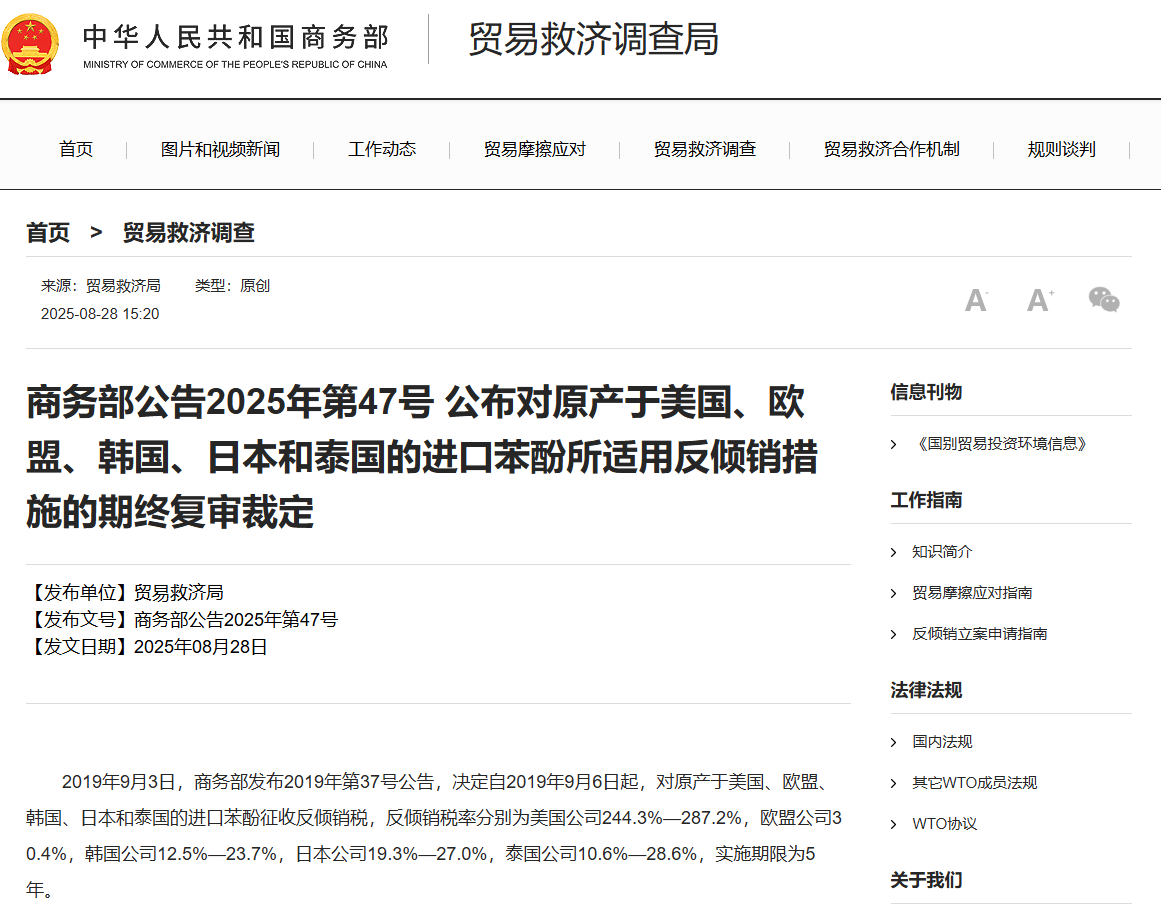Open 贸易救济合作机制 navigation item
Viewport: 1161px width, 915px height.
click(x=891, y=149)
